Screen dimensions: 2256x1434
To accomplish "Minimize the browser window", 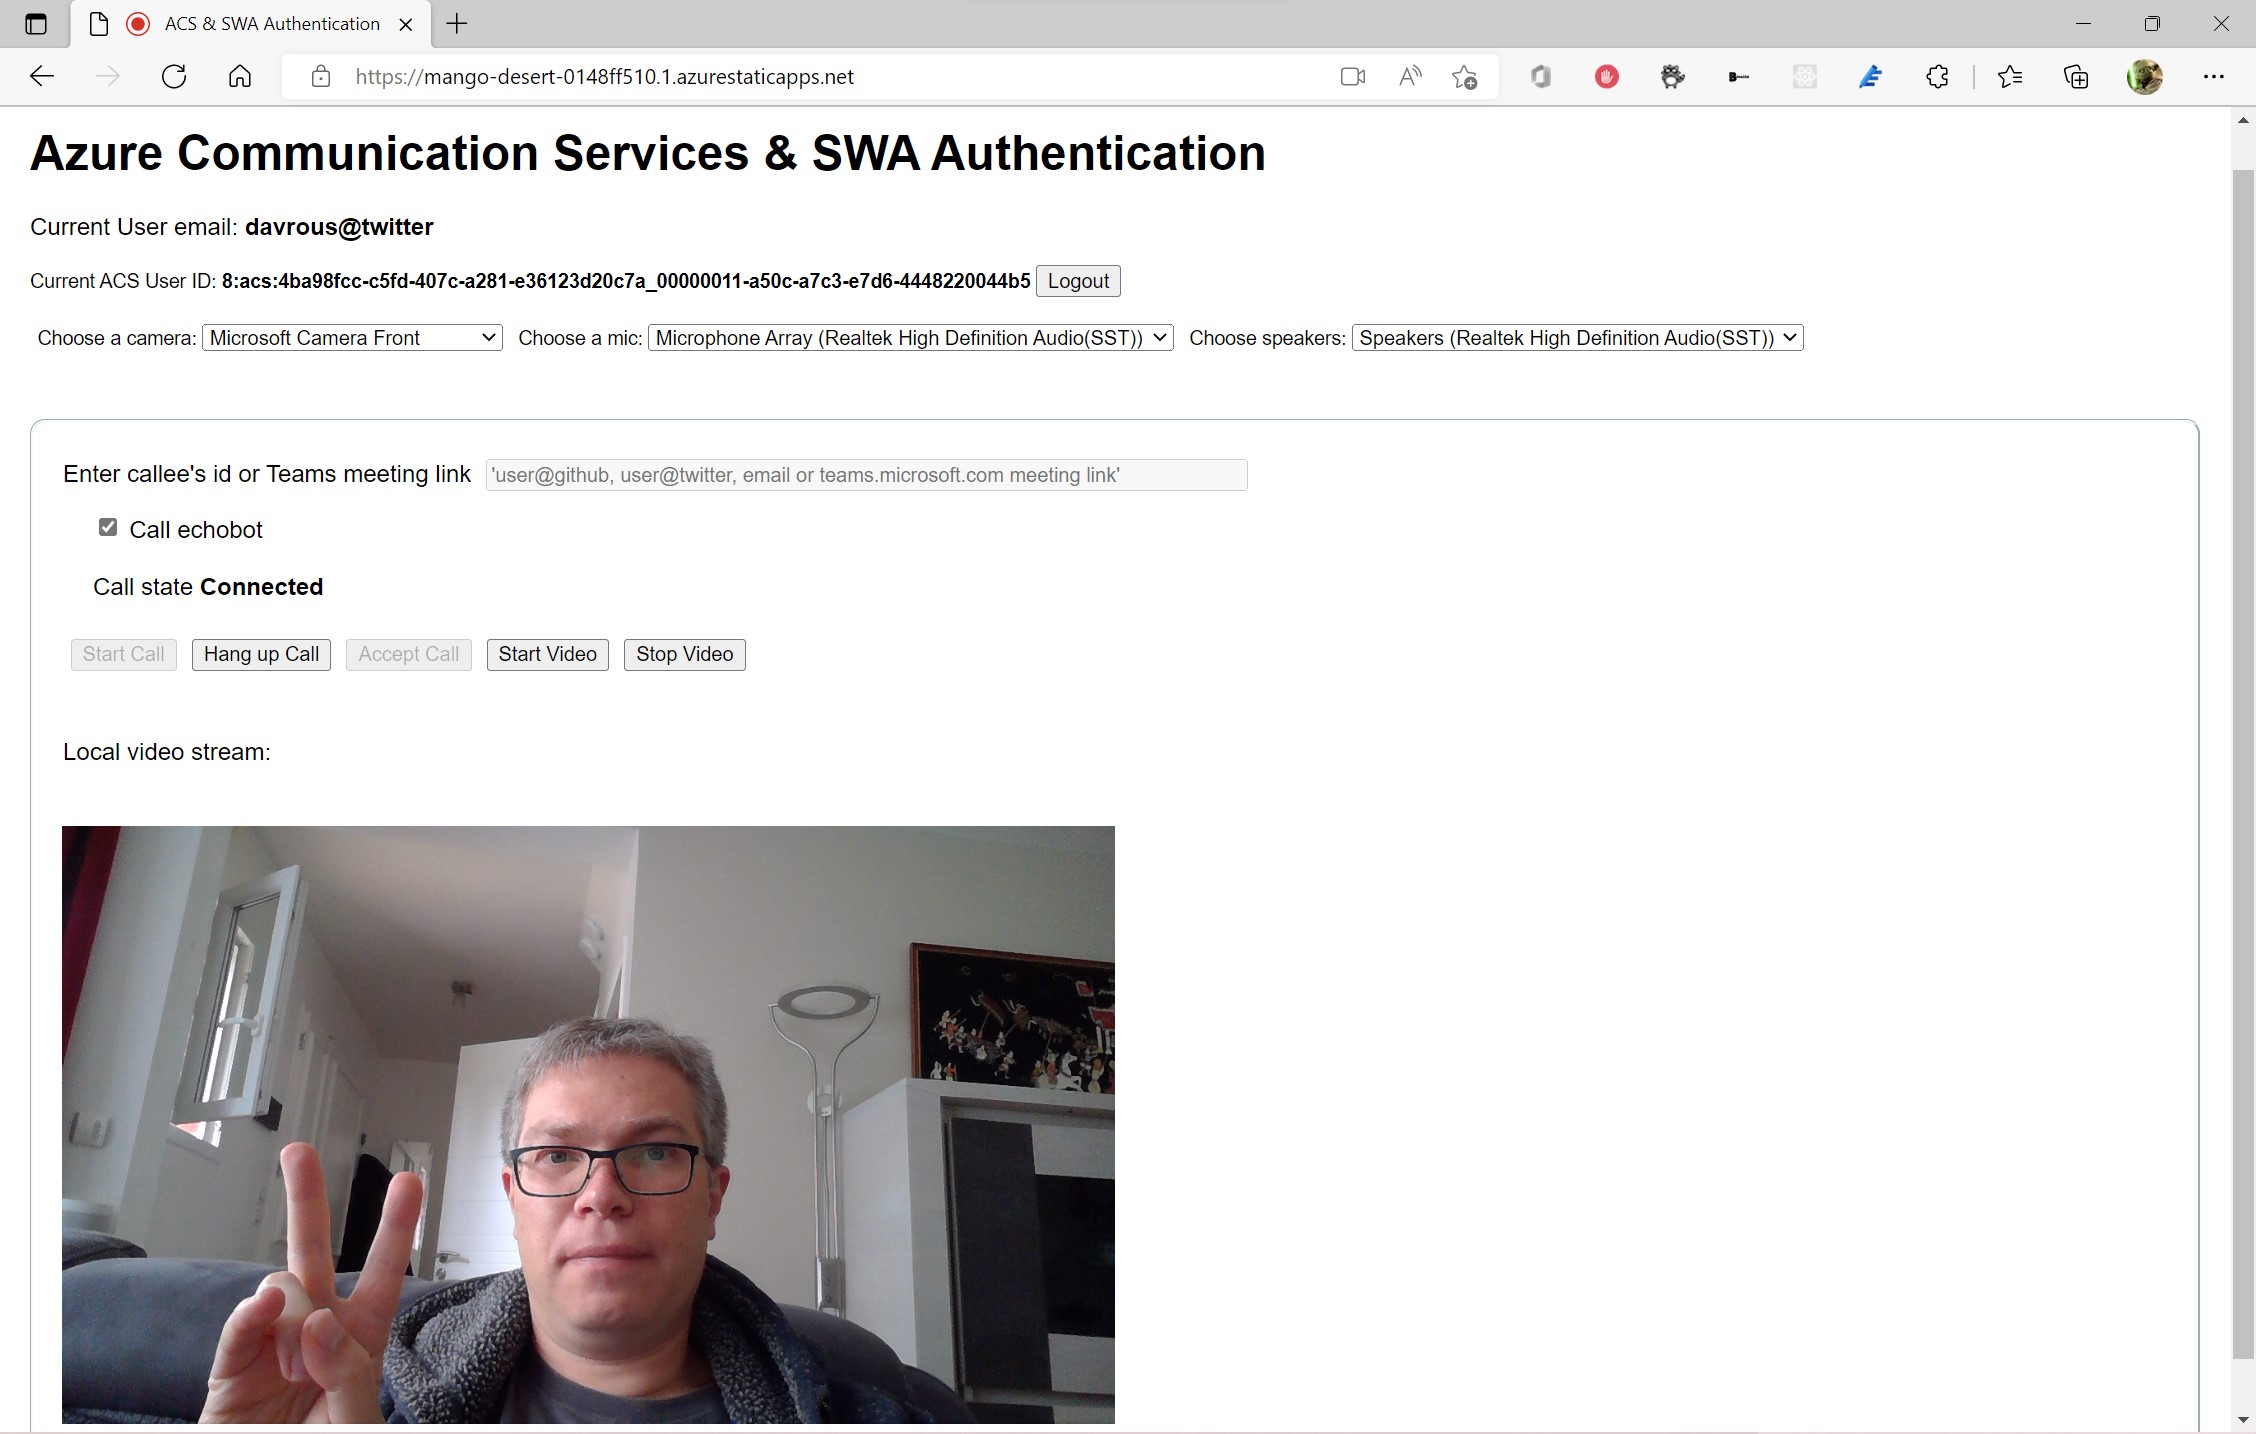I will point(2084,24).
